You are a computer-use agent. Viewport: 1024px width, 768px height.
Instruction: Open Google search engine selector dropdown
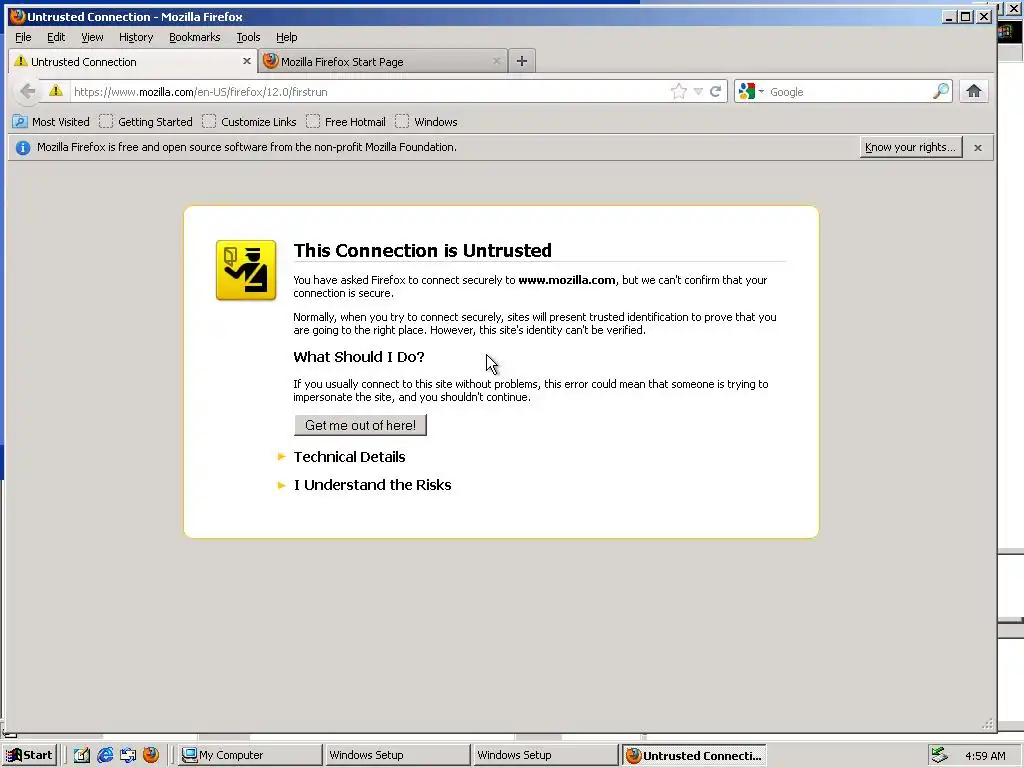(750, 91)
